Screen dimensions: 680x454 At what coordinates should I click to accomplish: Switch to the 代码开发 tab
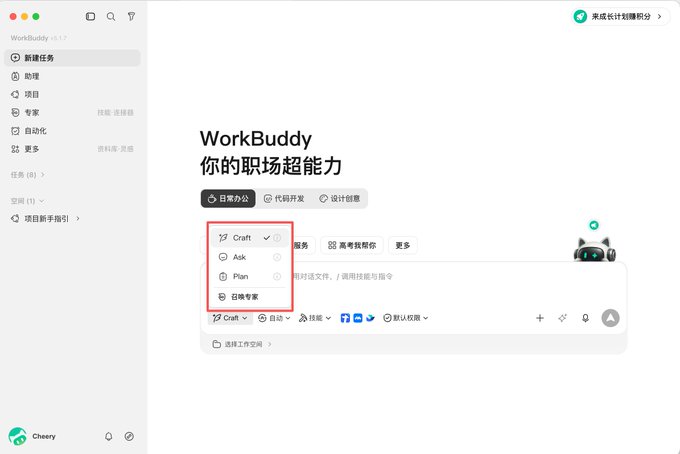[284, 199]
